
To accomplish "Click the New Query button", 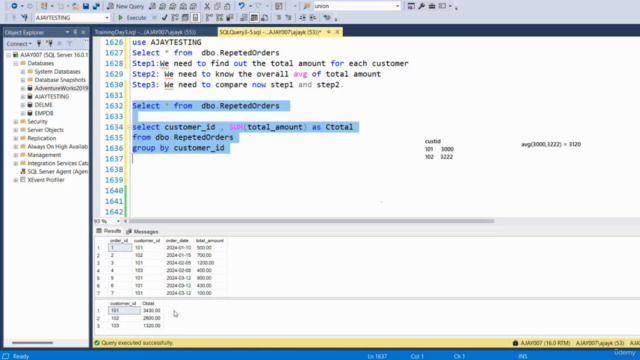I will pos(125,6).
